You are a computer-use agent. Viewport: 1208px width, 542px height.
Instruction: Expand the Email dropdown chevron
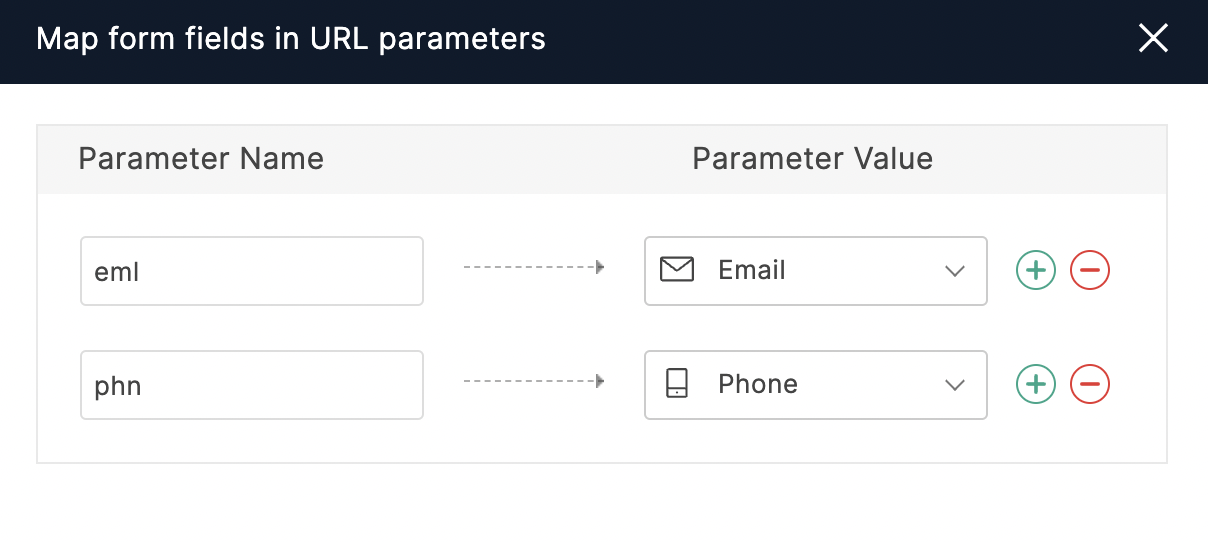(954, 271)
